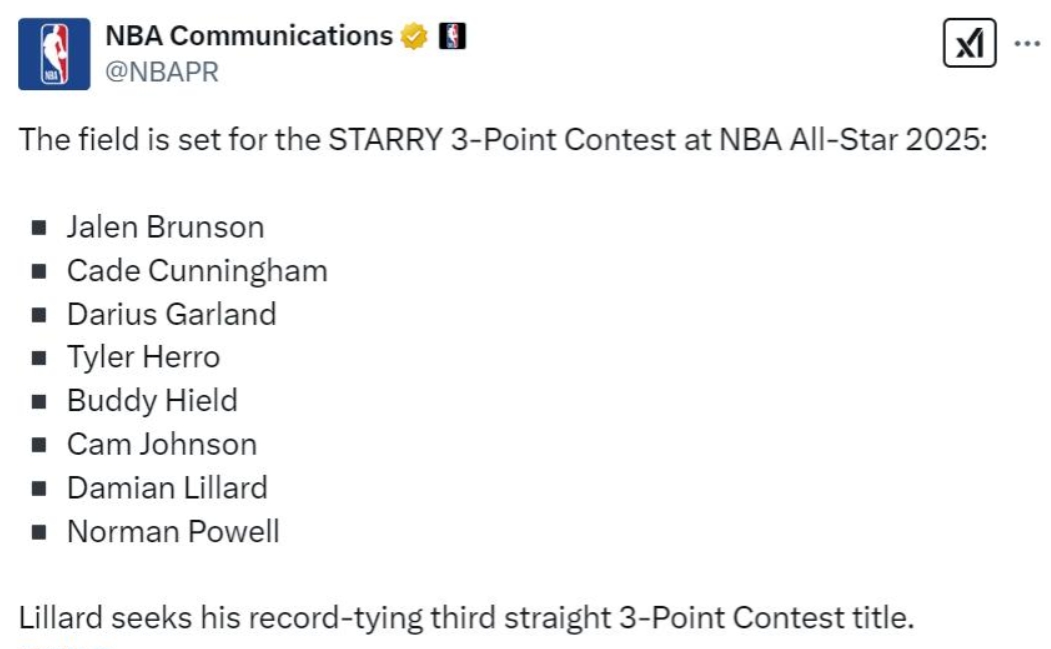The width and height of the screenshot is (1051, 649).
Task: Click the bullet square before Jalen Brunson
Action: (39, 228)
